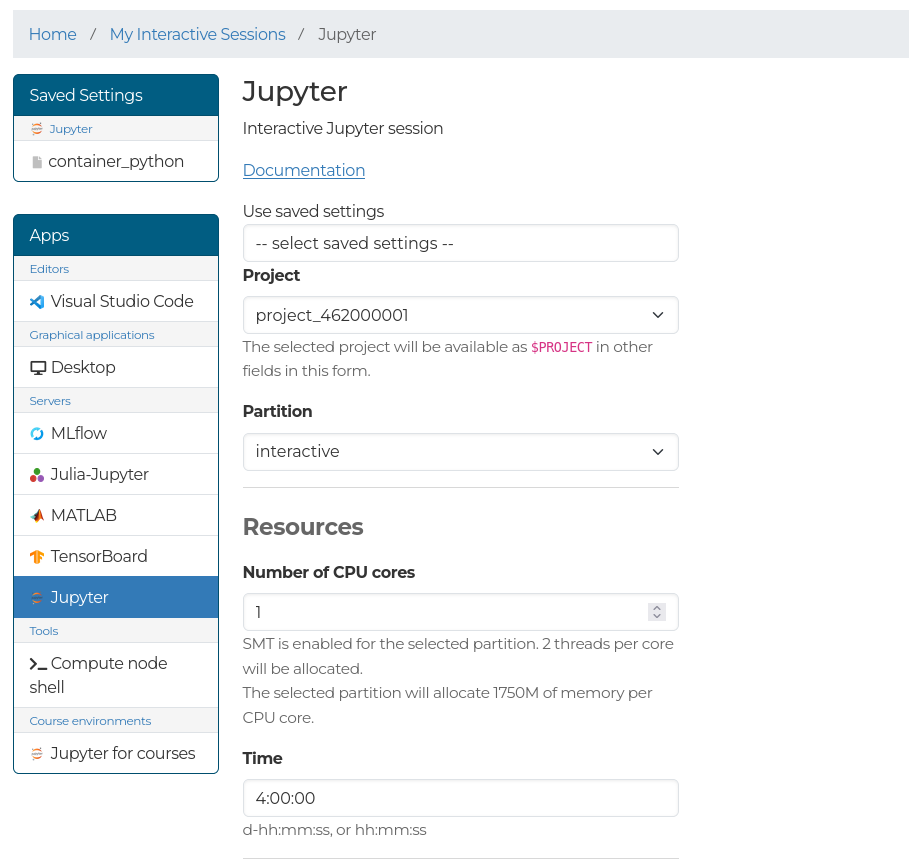Select the highlighted Jupyter app icon
The width and height of the screenshot is (917, 867).
(x=37, y=596)
